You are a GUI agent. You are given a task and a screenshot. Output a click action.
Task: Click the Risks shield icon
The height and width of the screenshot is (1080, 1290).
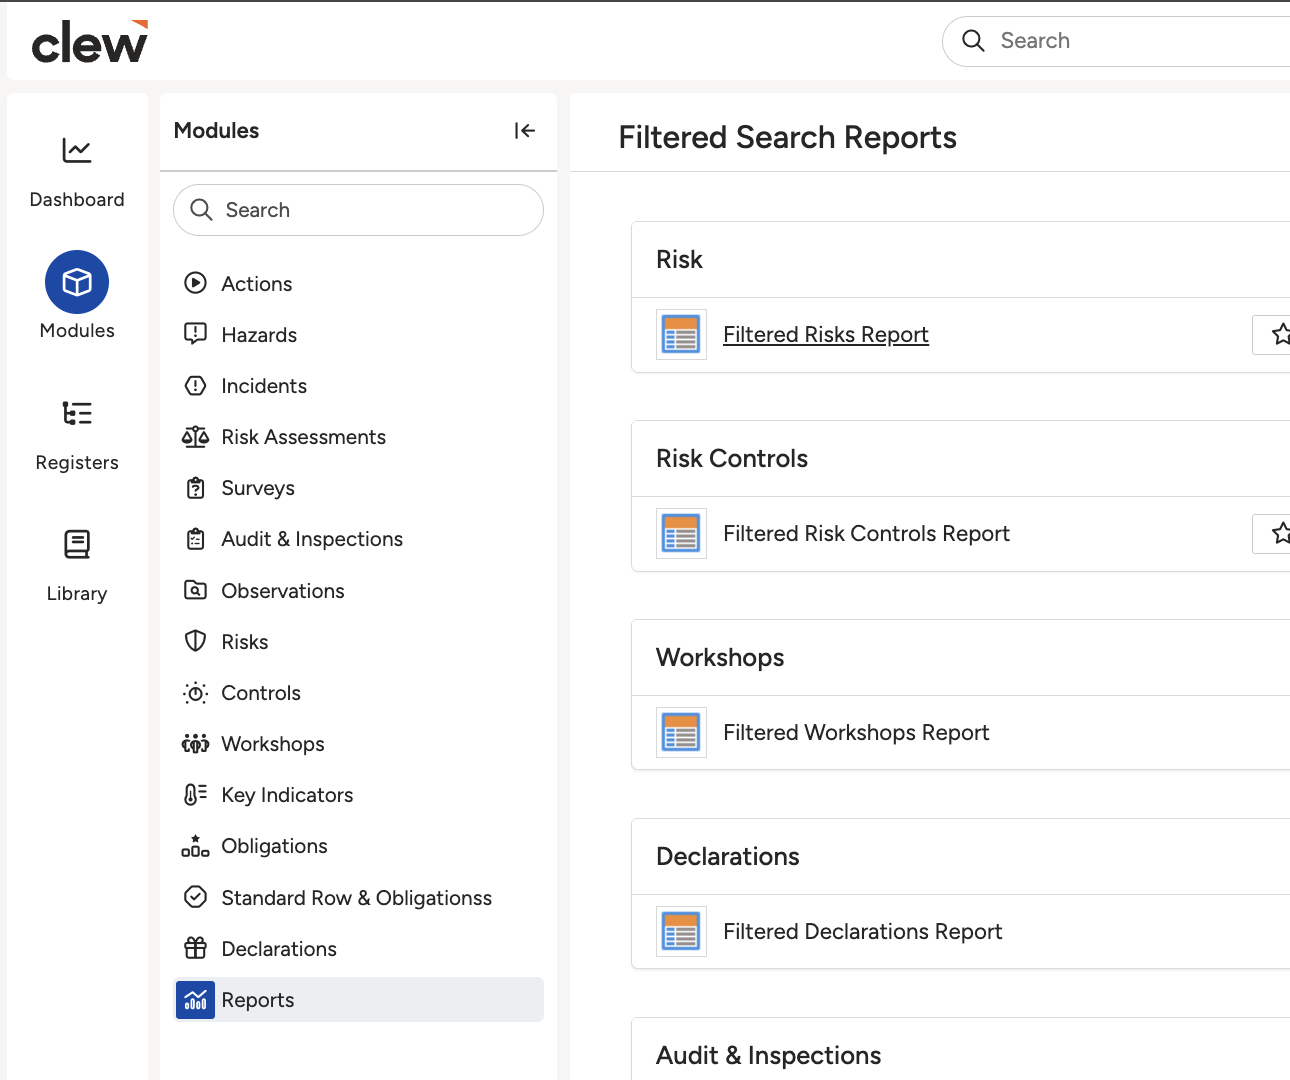196,641
